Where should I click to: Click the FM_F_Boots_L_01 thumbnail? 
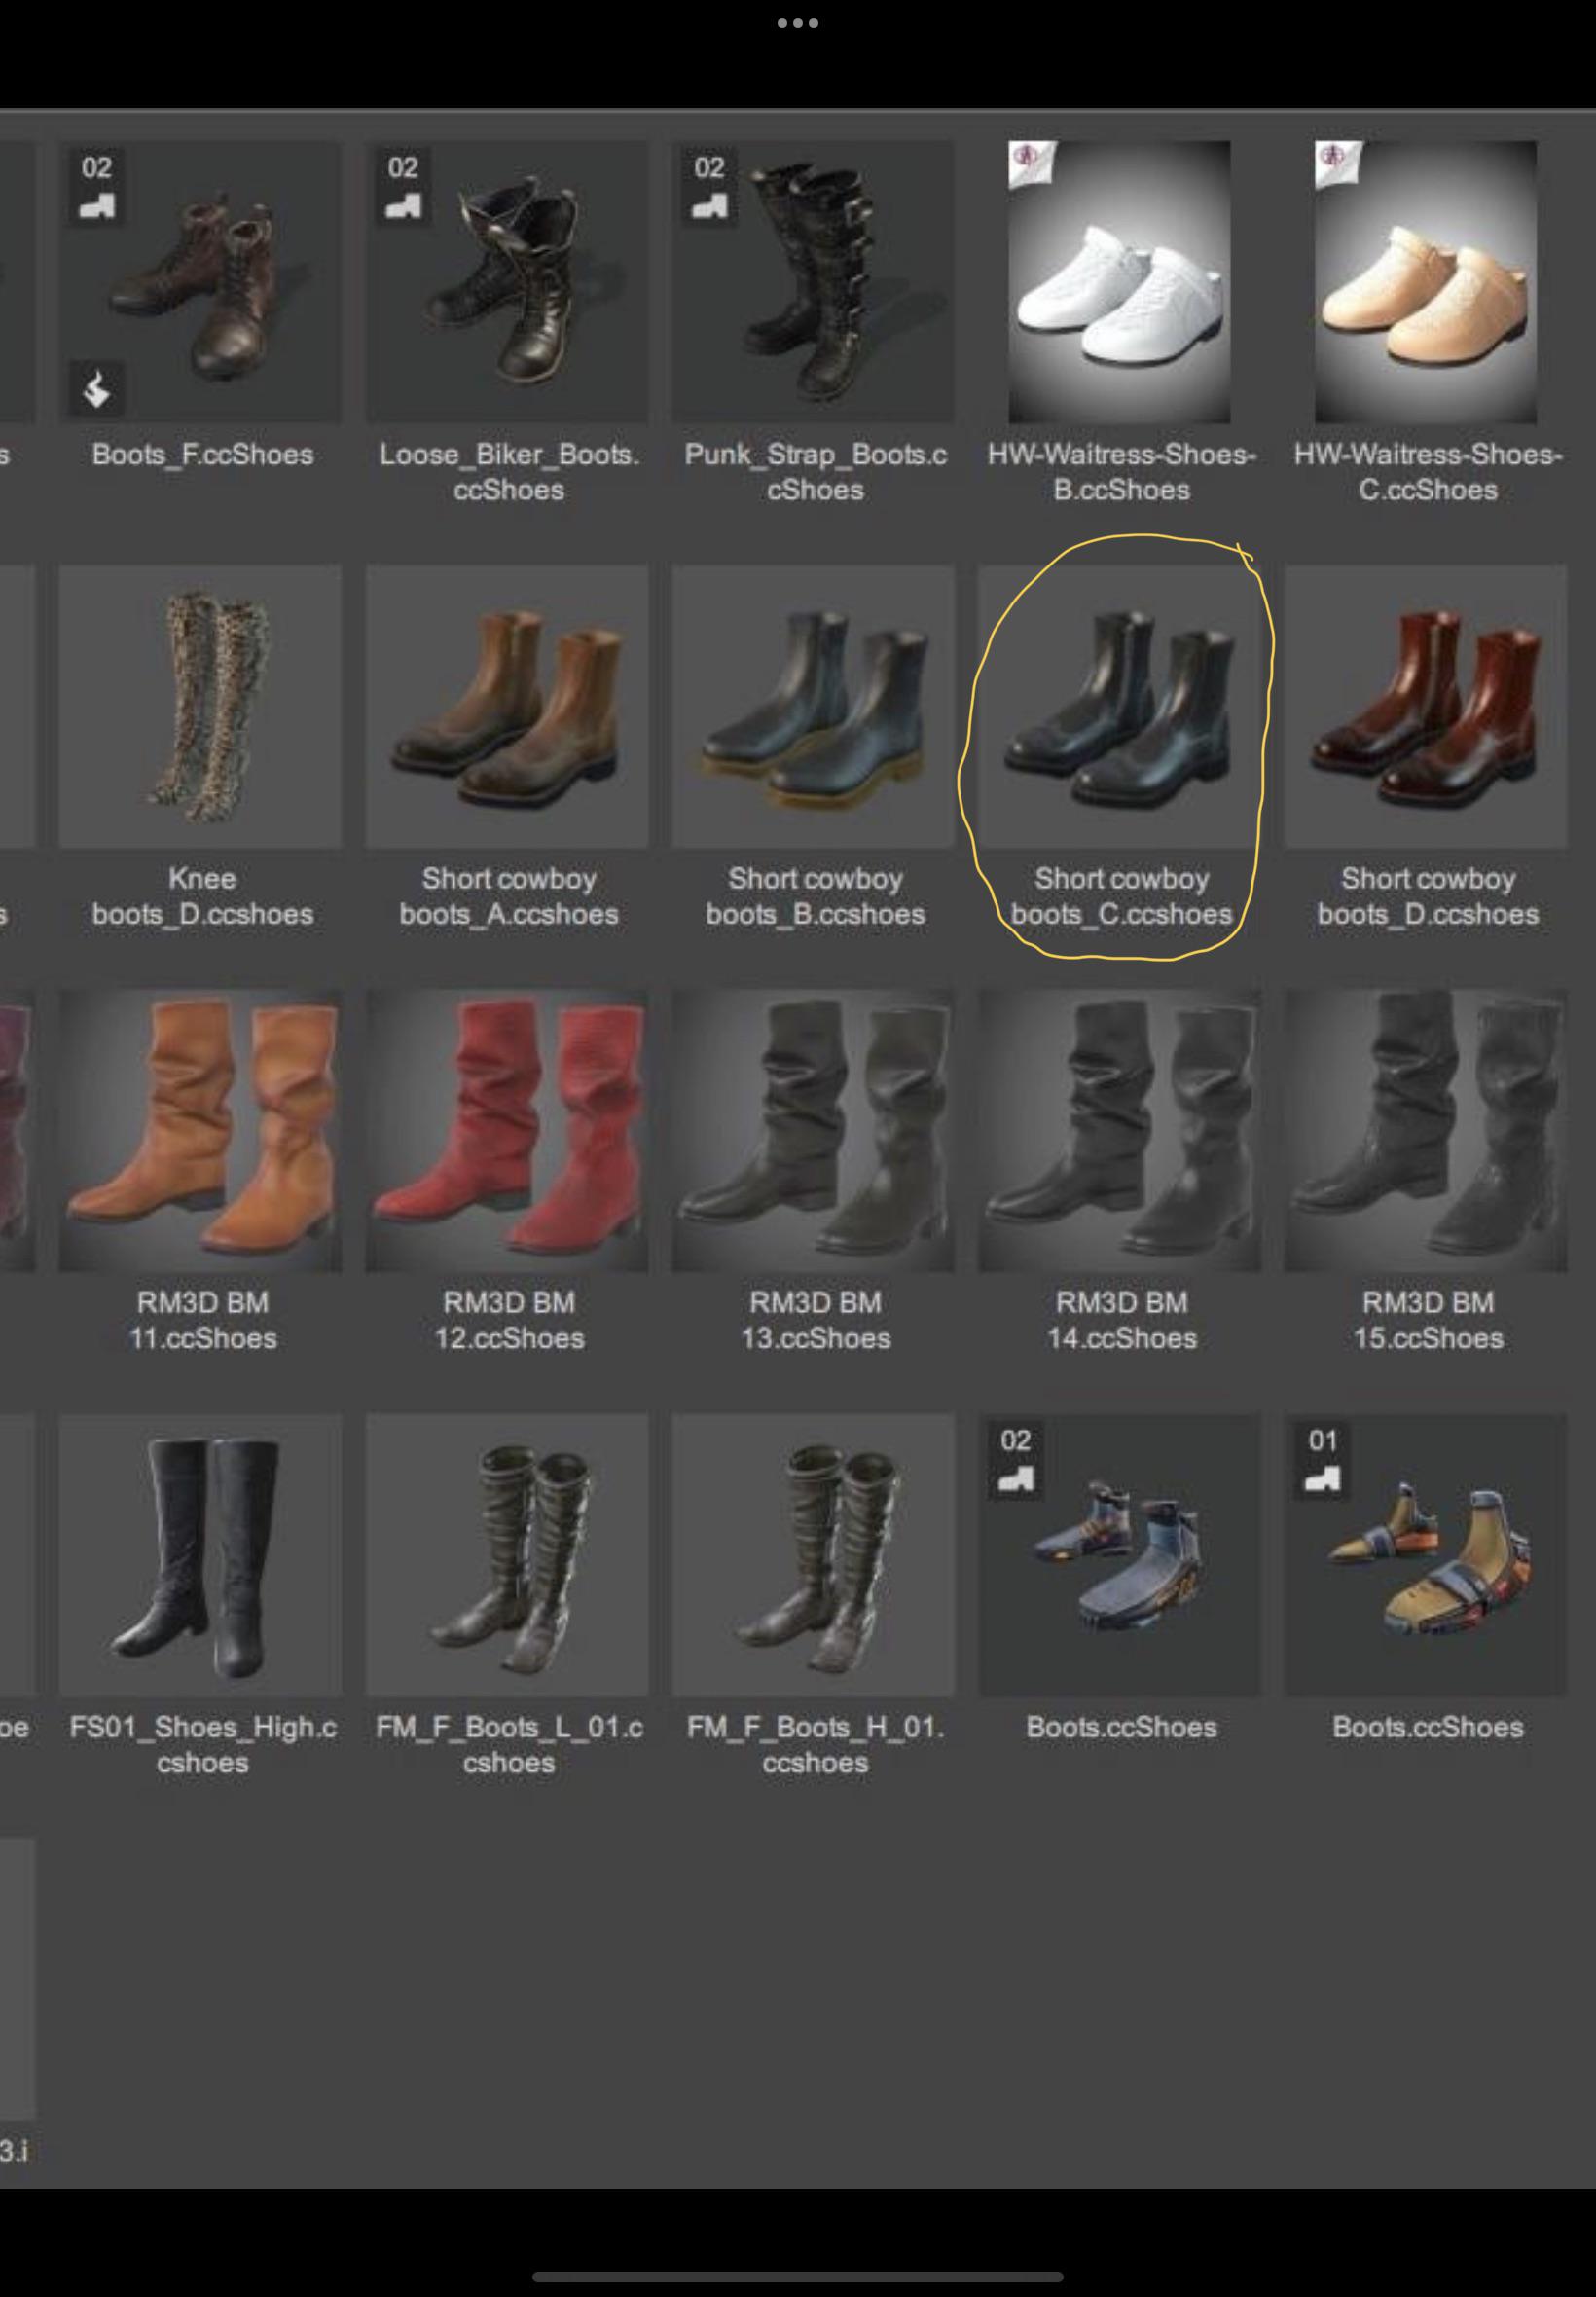tap(507, 1554)
